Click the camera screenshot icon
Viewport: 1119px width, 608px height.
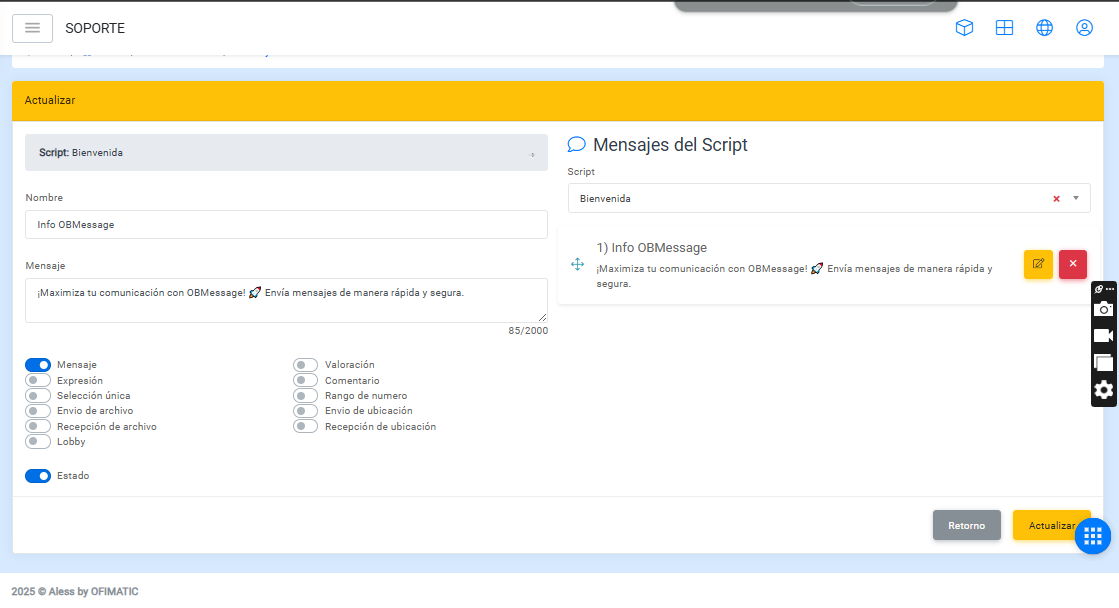[x=1103, y=309]
